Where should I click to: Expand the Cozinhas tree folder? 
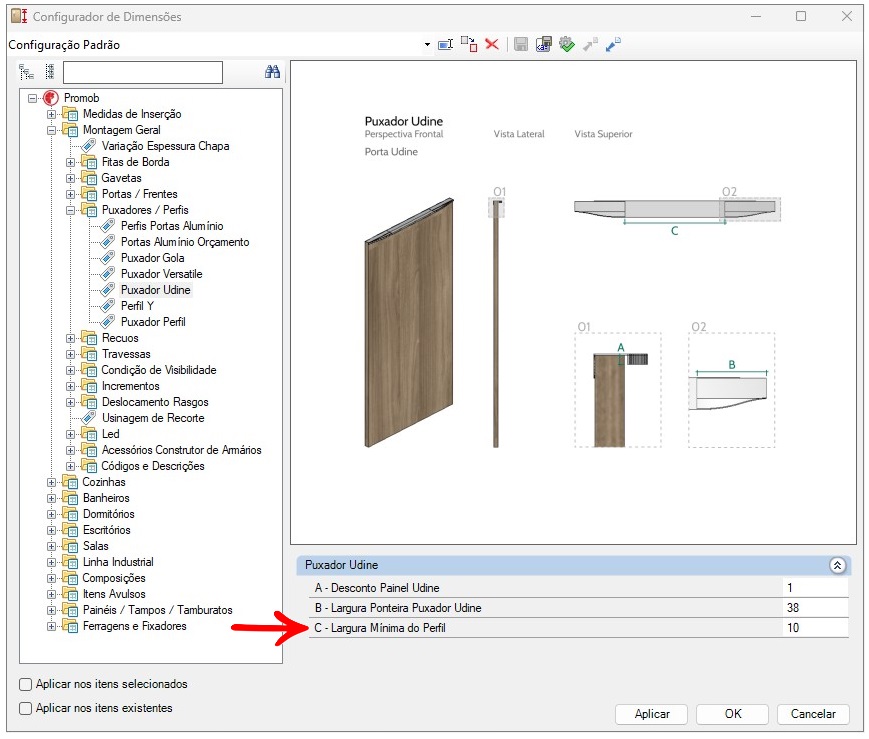coord(52,482)
